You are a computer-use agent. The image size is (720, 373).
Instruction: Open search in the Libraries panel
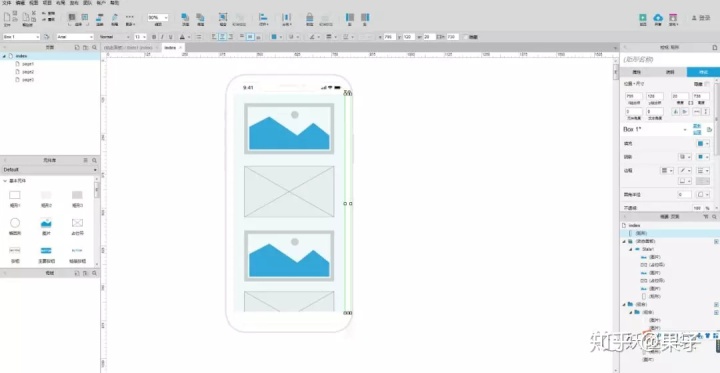pos(94,160)
